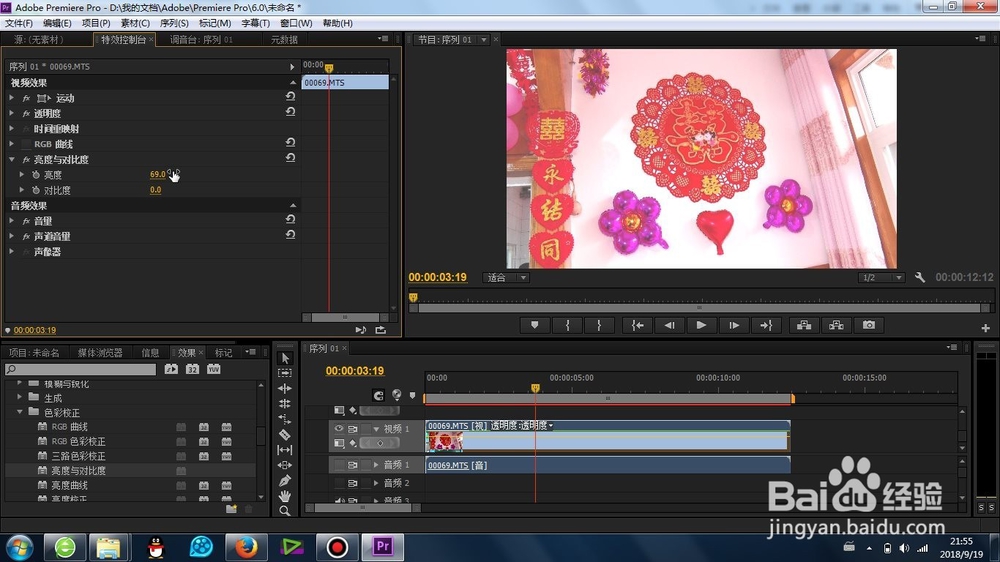
Task: Toggle fx for 运动 effect
Action: (26, 98)
